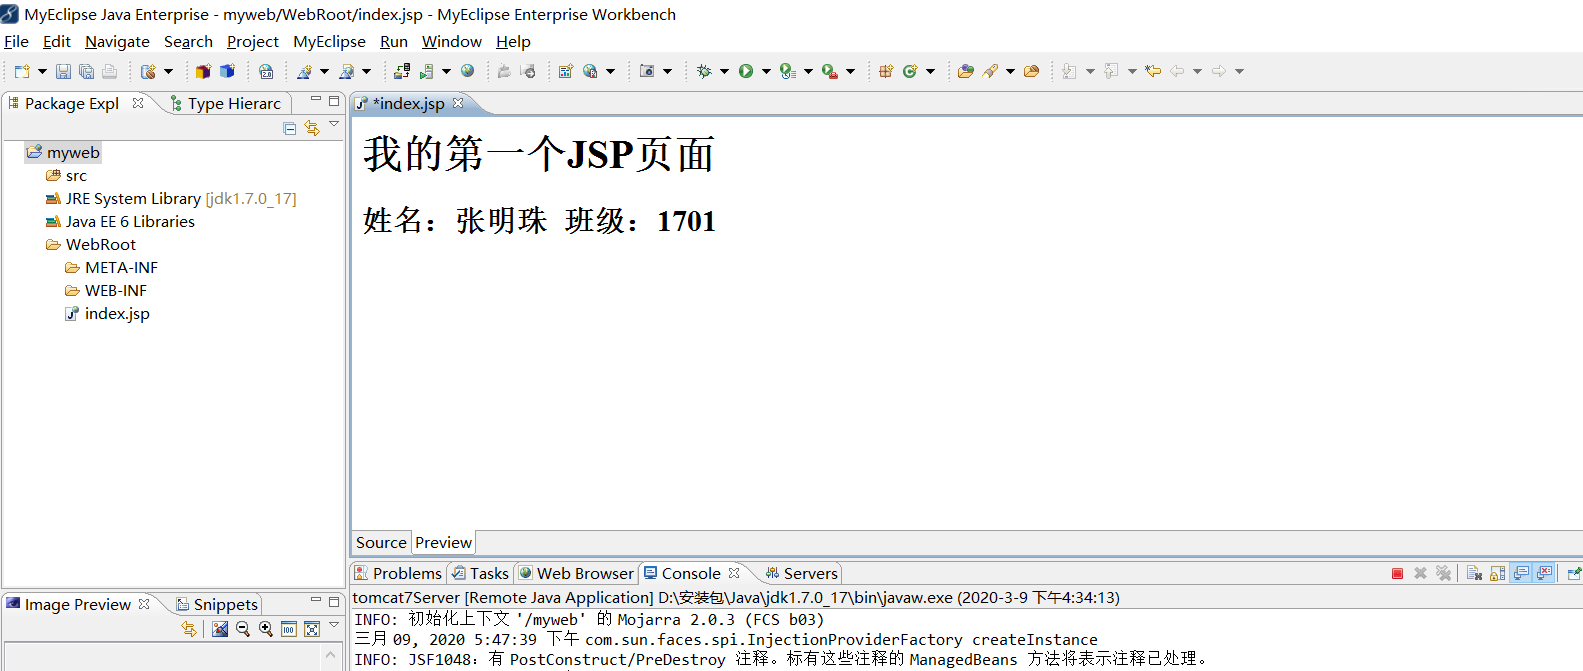Screen dimensions: 1583x671
Task: Click the Back navigation arrow icon
Action: coord(1177,71)
